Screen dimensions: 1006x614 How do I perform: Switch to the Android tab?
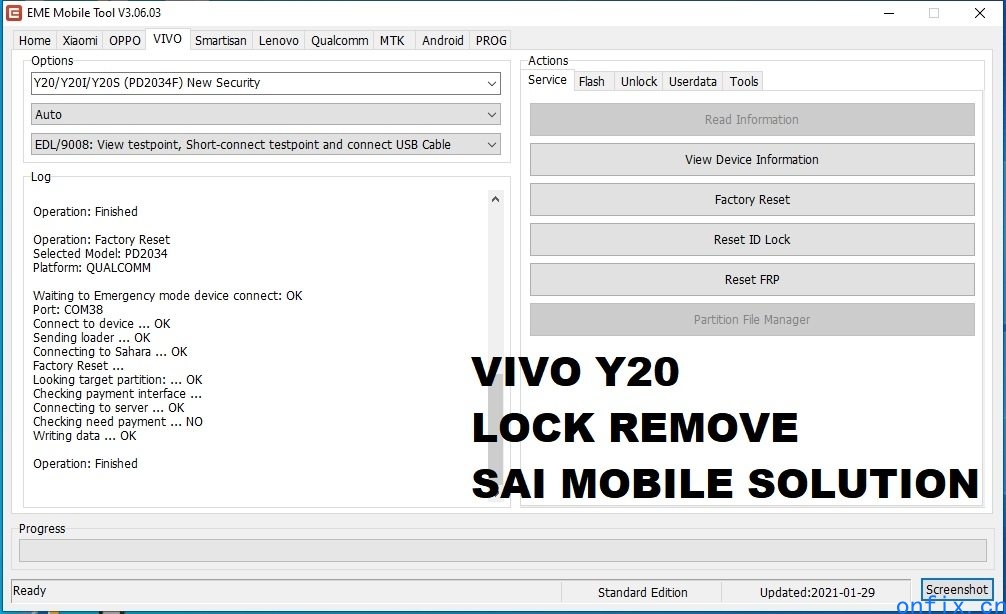click(x=443, y=40)
